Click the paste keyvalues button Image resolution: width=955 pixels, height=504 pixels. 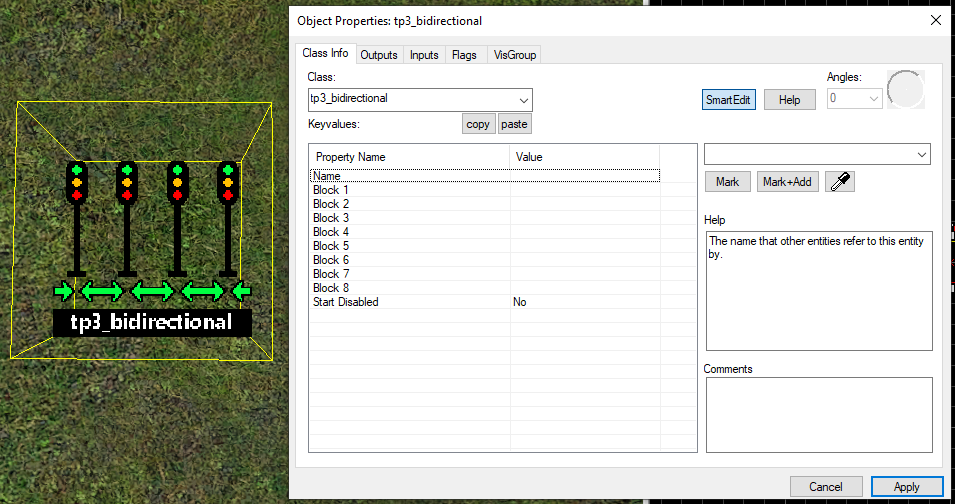point(514,124)
